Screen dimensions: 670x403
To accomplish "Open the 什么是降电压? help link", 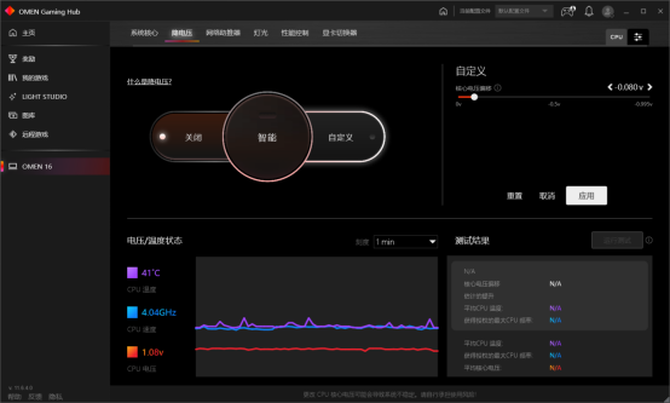I will pyautogui.click(x=149, y=82).
